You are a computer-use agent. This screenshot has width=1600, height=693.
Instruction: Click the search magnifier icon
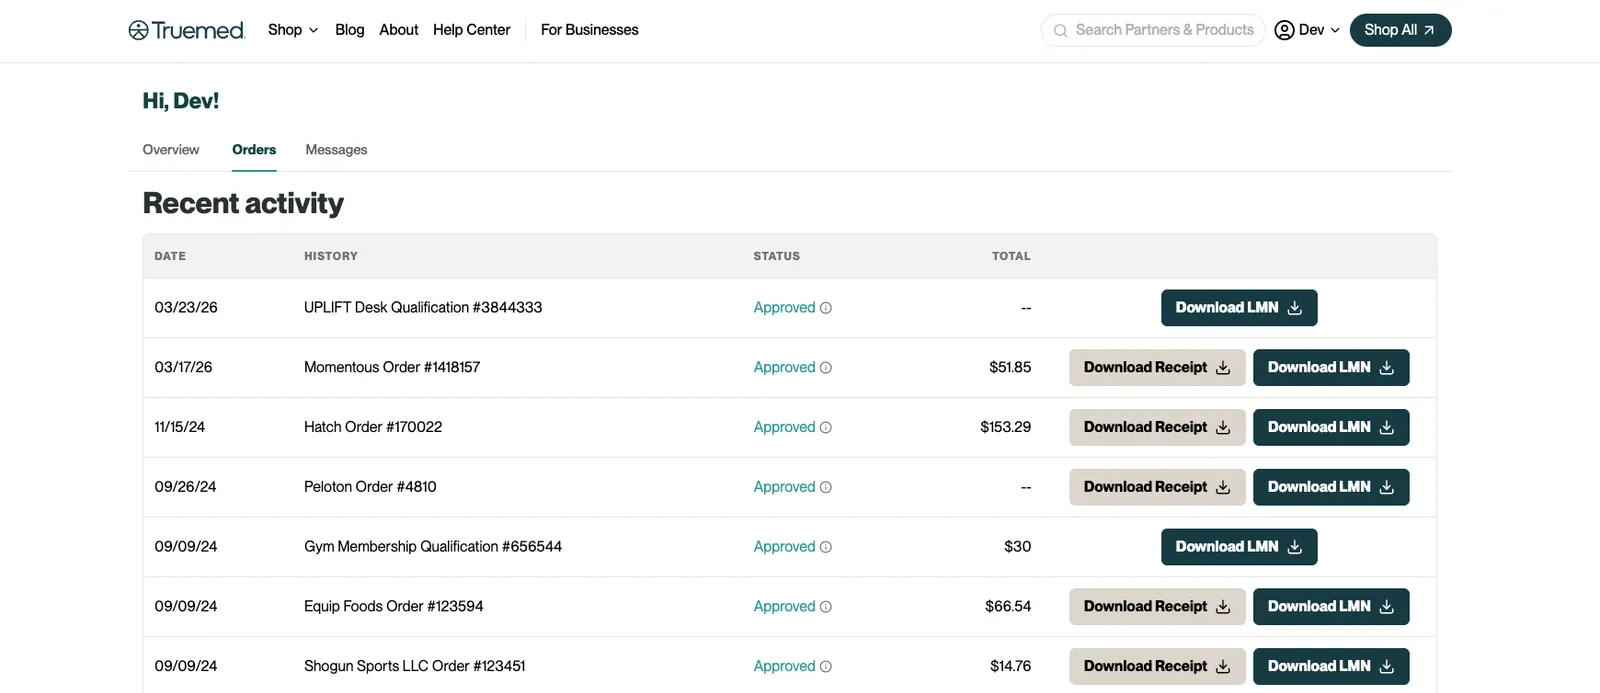pos(1060,30)
